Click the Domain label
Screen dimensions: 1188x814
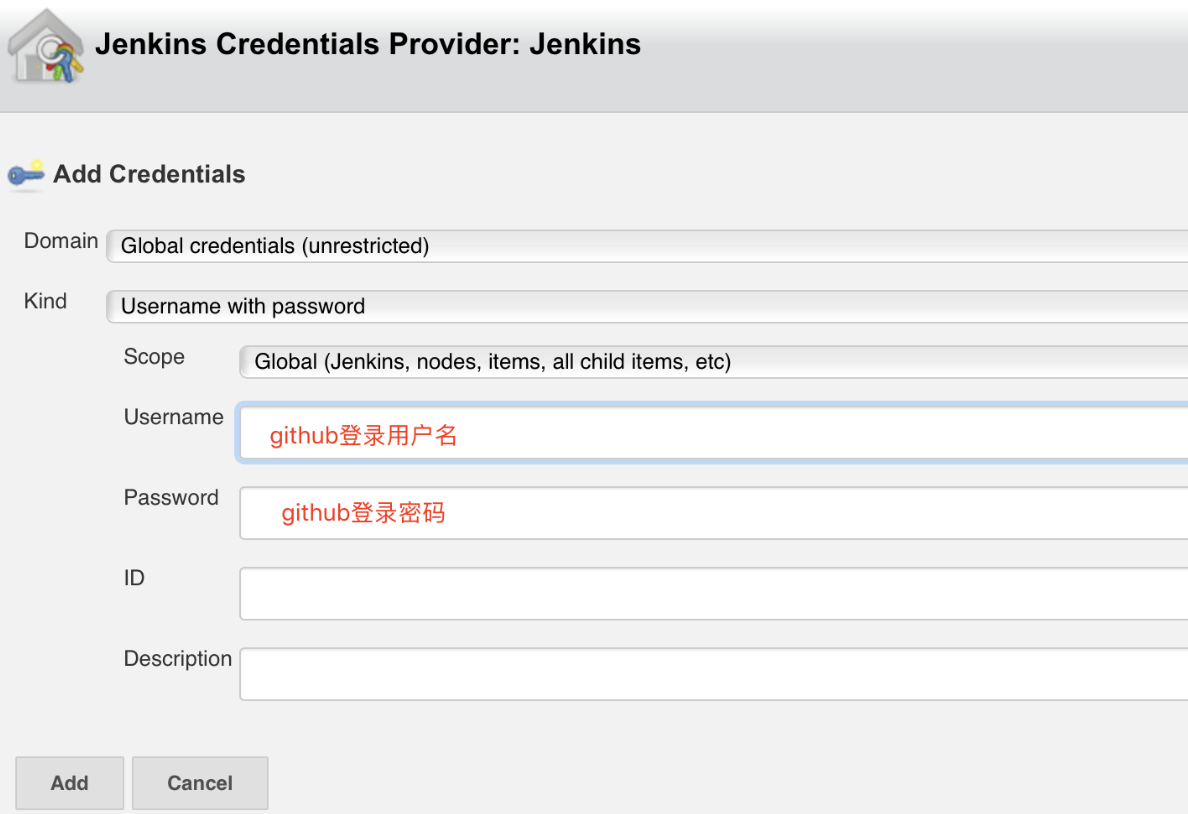[x=61, y=241]
